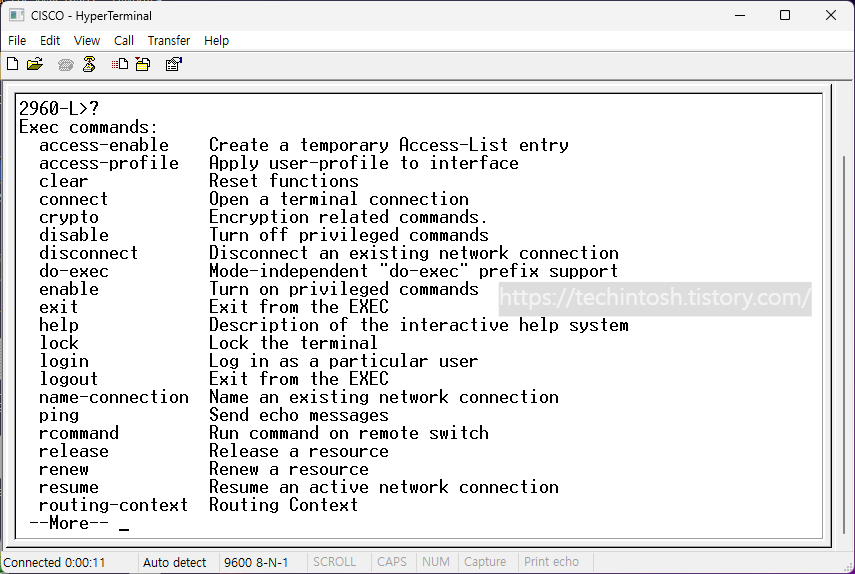
Task: Click the 'disconnect' command text
Action: click(x=88, y=253)
